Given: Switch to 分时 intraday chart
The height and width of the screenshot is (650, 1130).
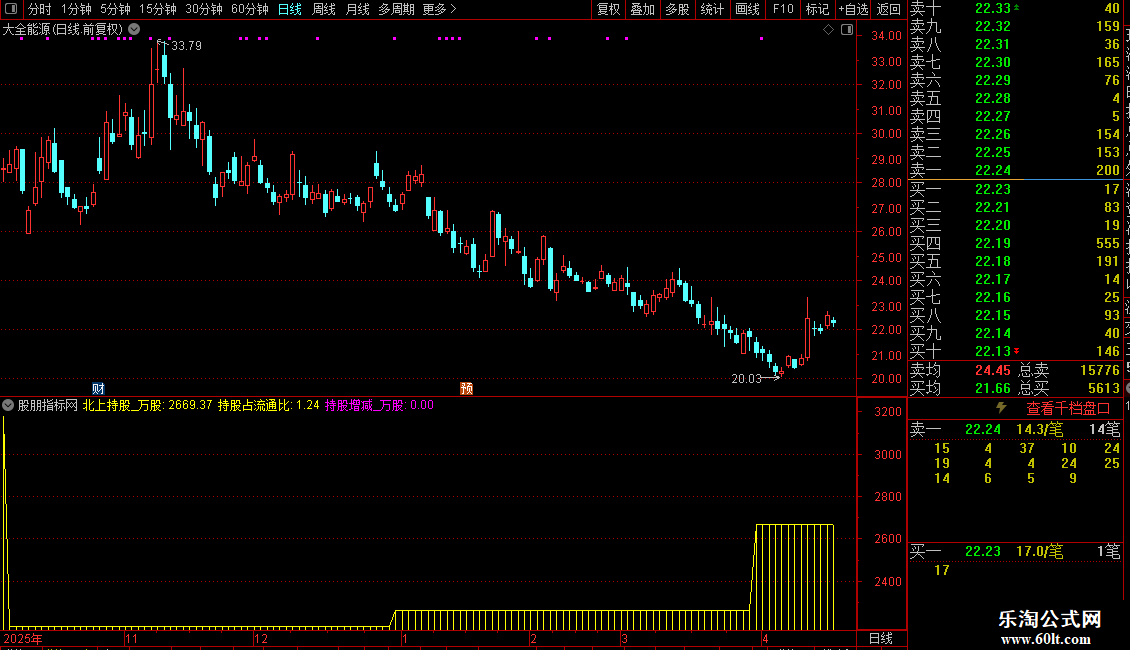Looking at the screenshot, I should (x=40, y=9).
